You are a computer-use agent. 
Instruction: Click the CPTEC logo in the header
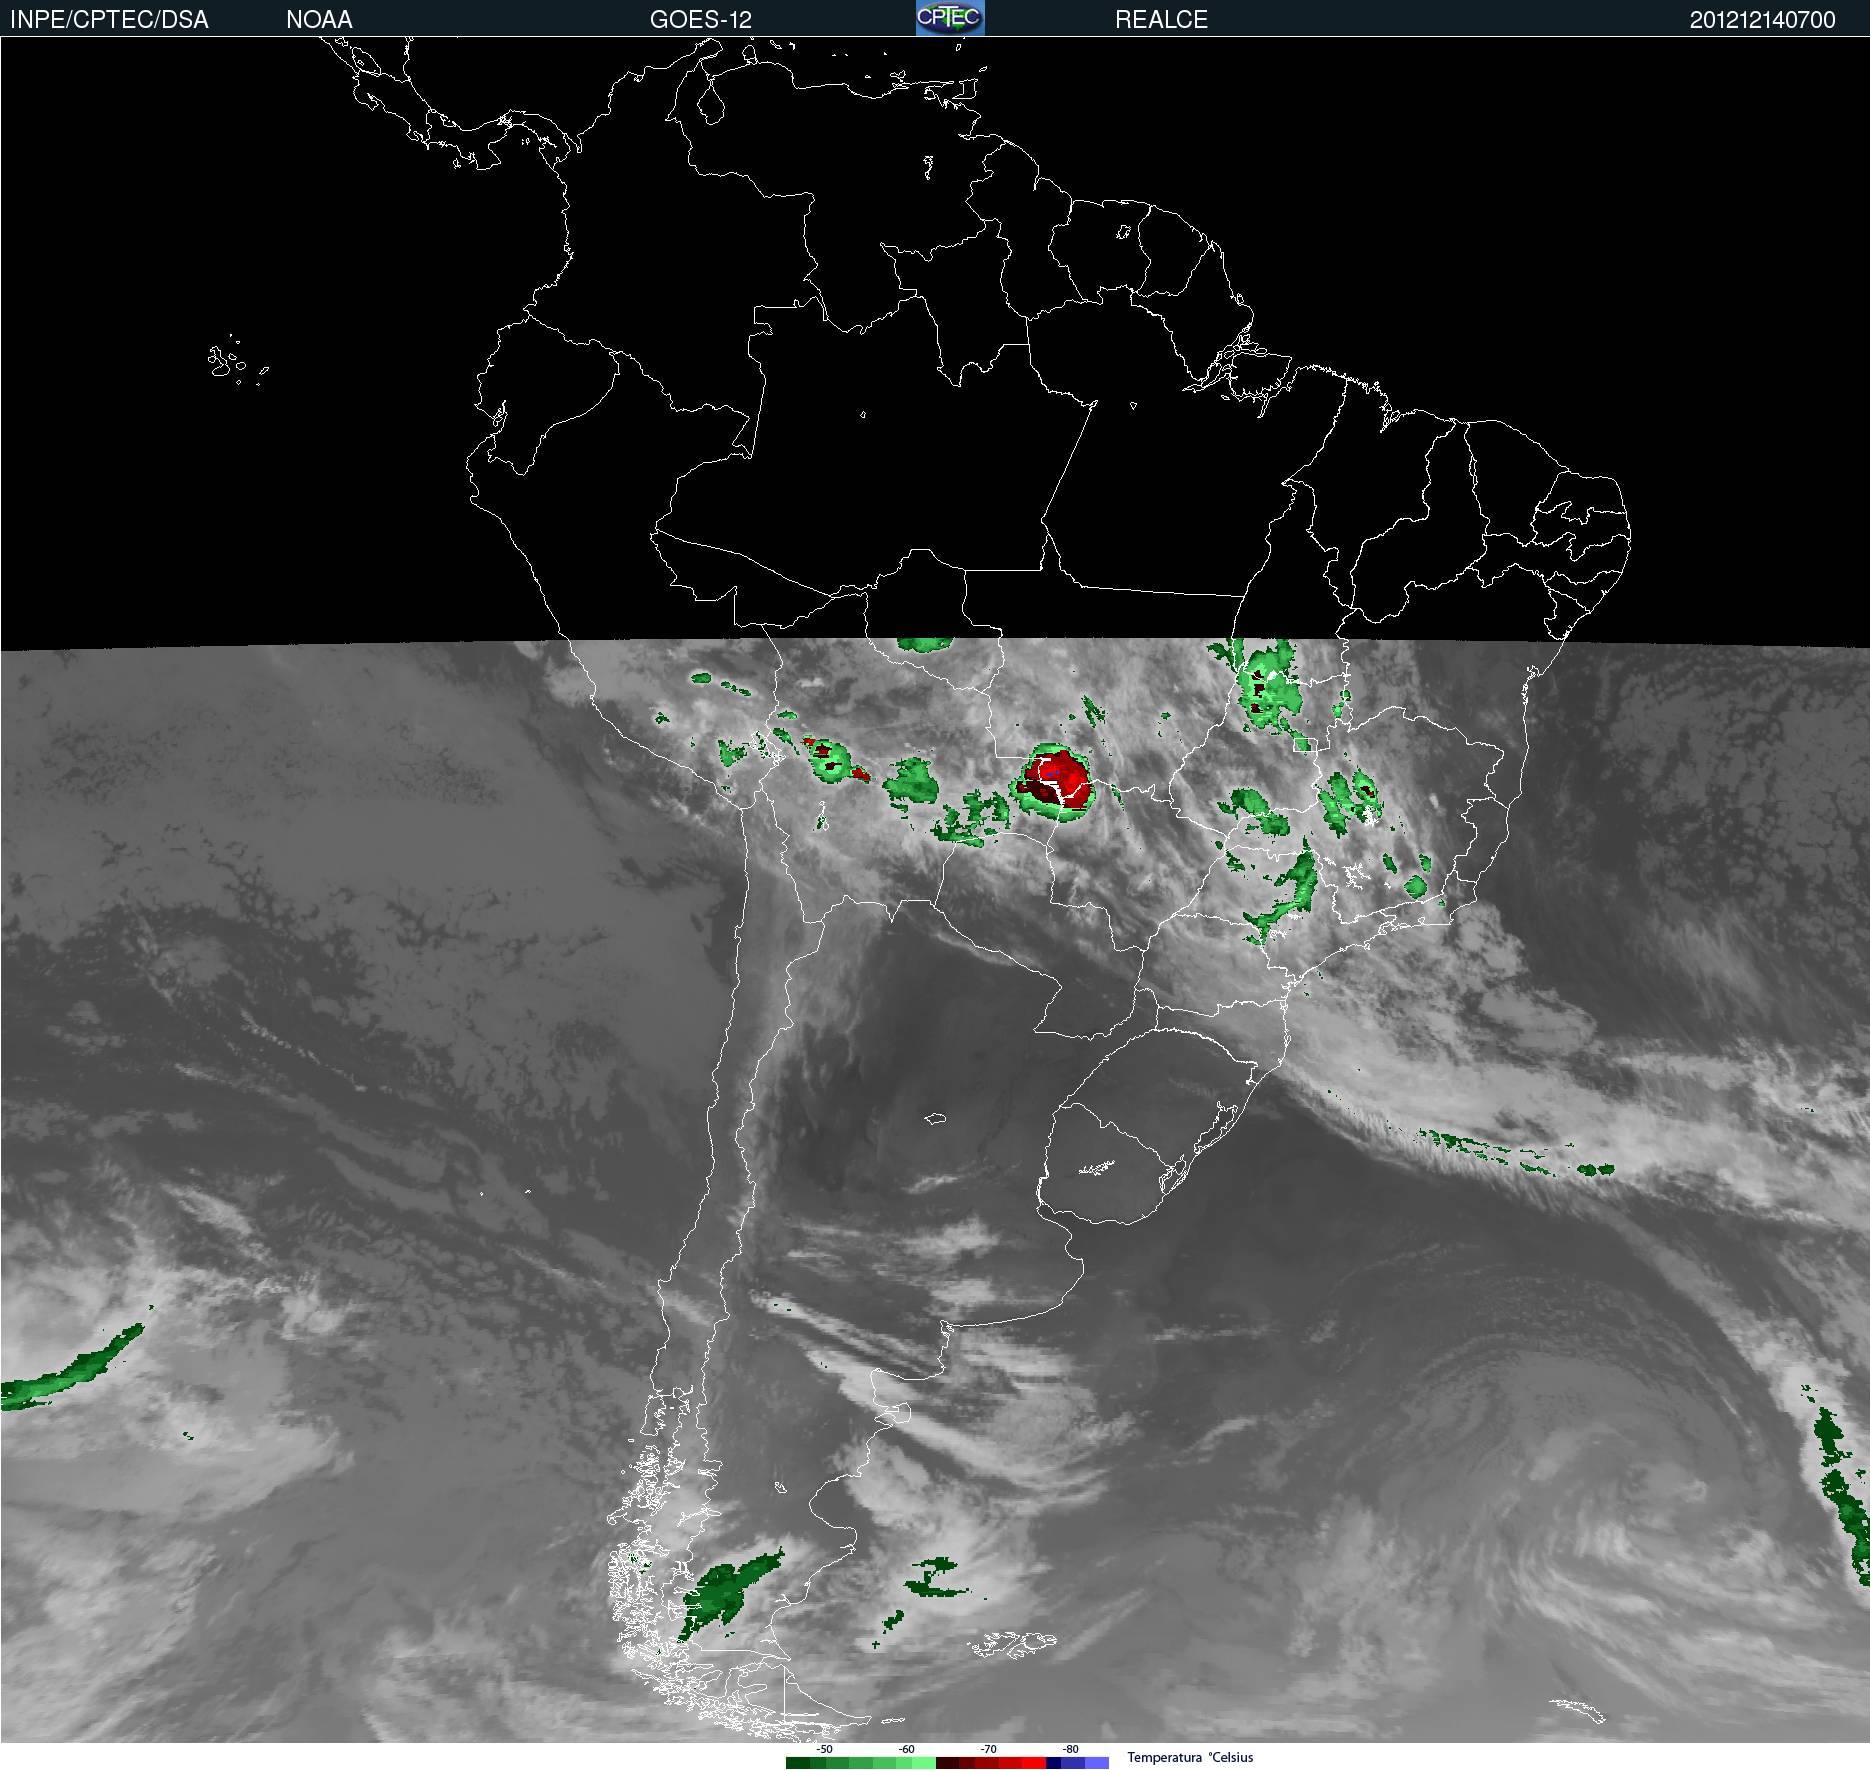click(950, 18)
